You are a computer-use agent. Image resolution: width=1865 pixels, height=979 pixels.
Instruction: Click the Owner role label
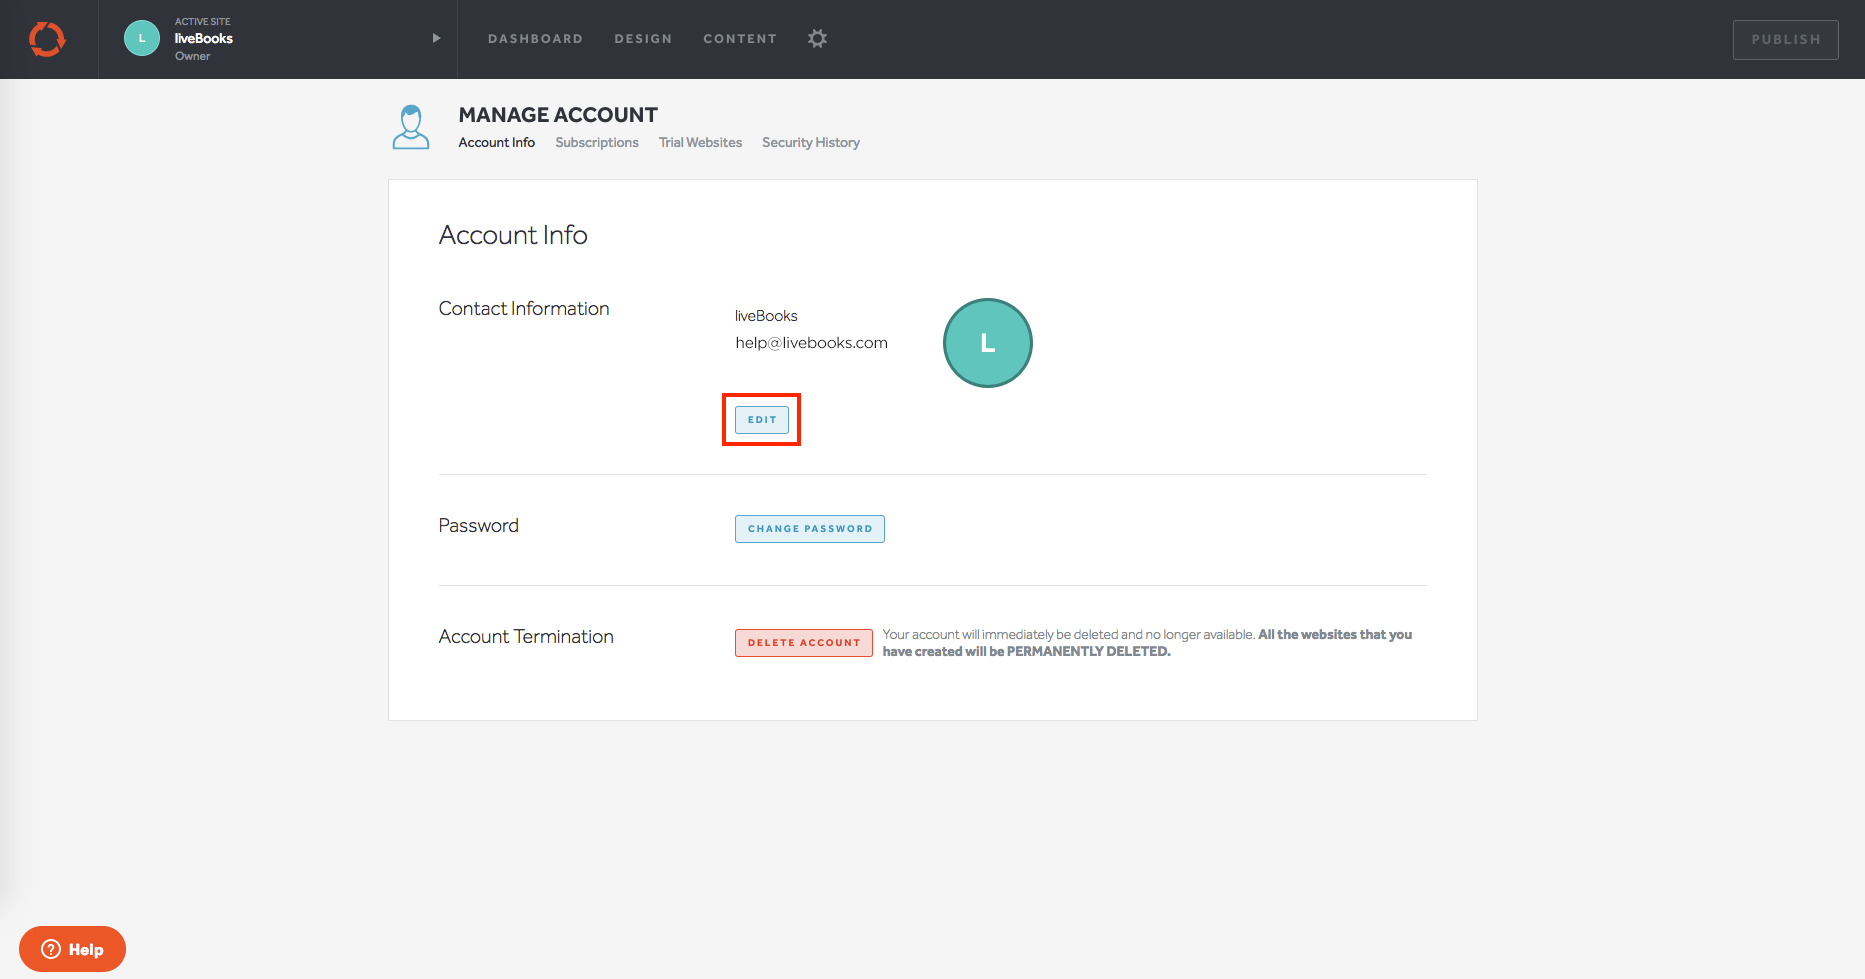click(x=193, y=56)
